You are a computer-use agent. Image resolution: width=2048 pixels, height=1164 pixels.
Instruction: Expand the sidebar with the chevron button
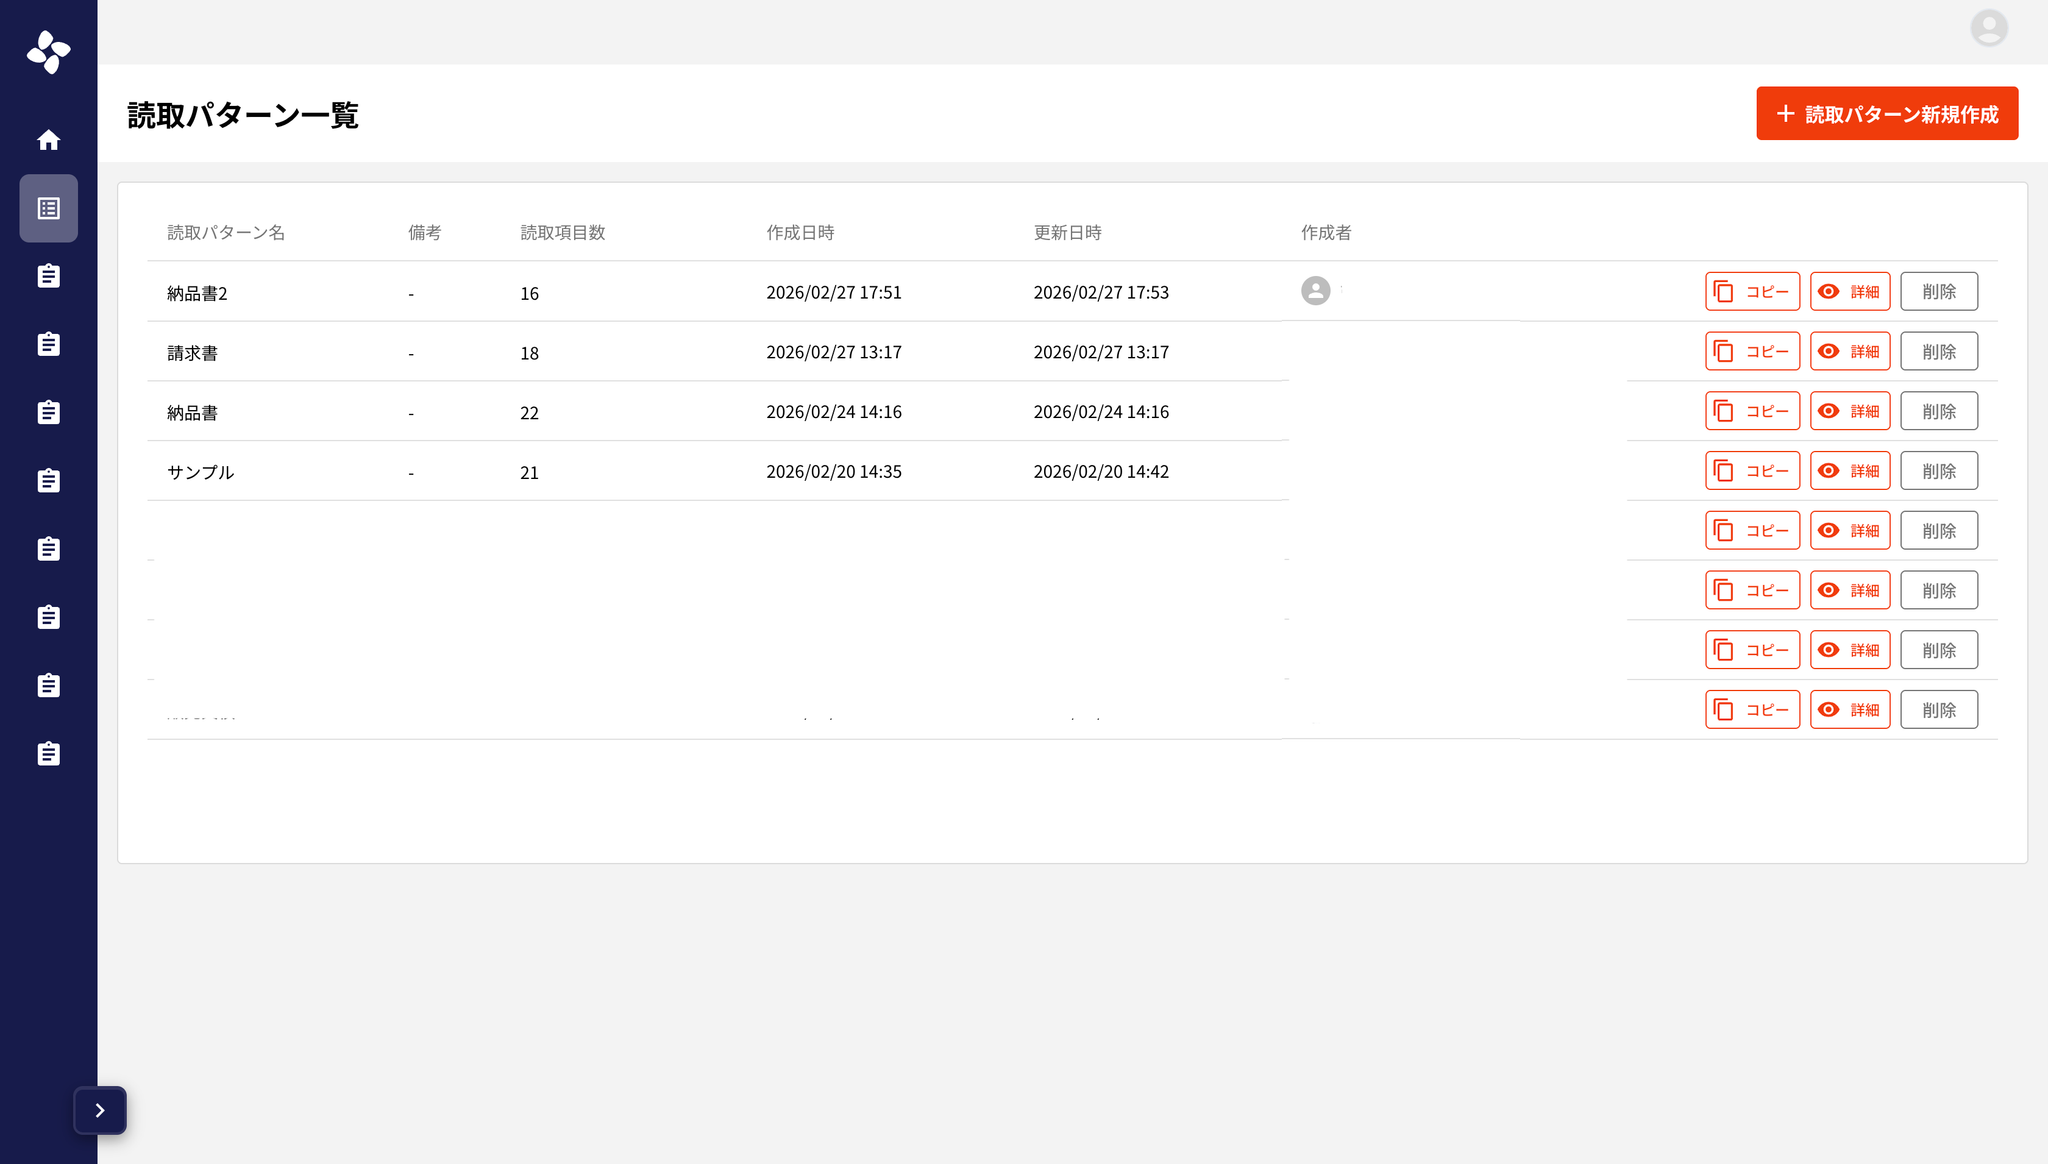pos(100,1110)
